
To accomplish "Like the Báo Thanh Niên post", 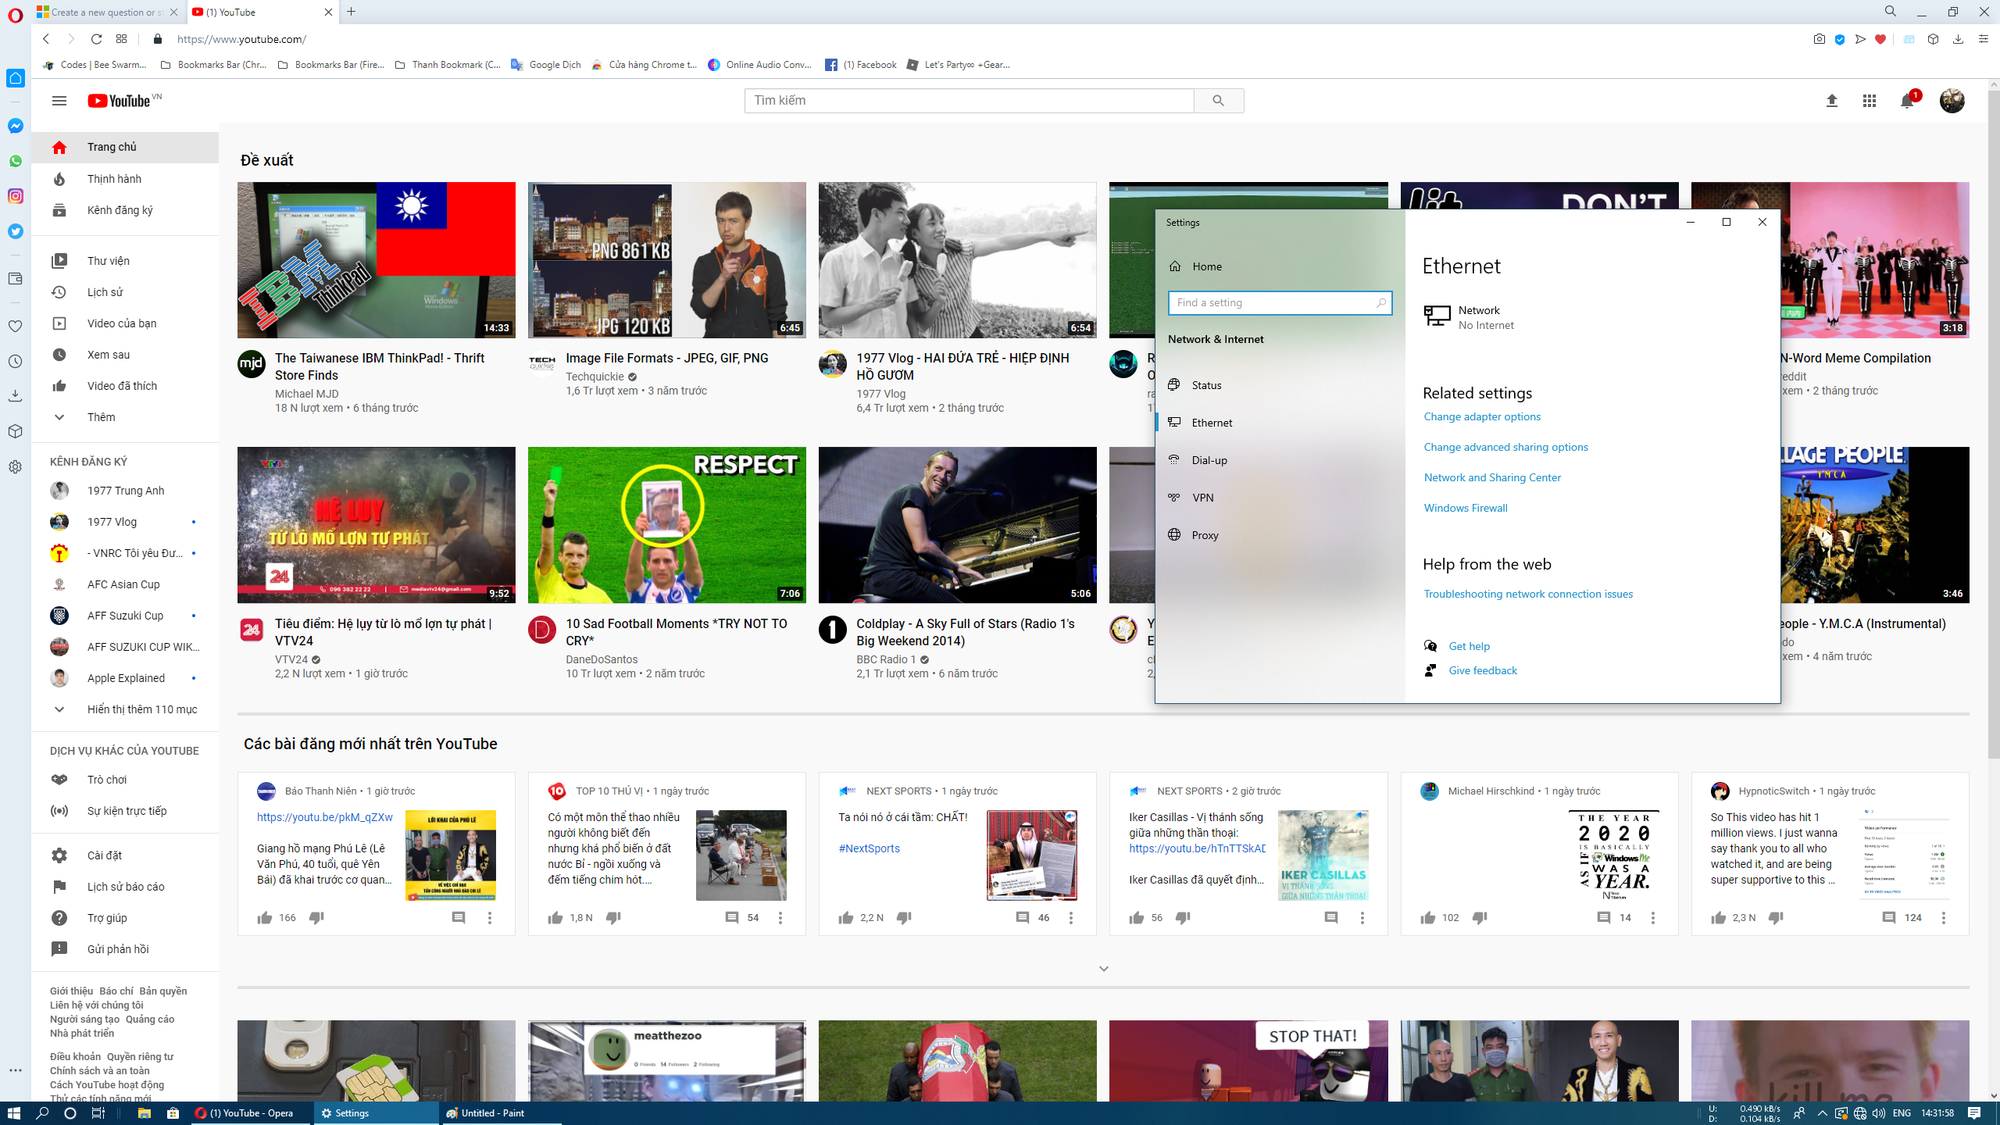I will (264, 918).
